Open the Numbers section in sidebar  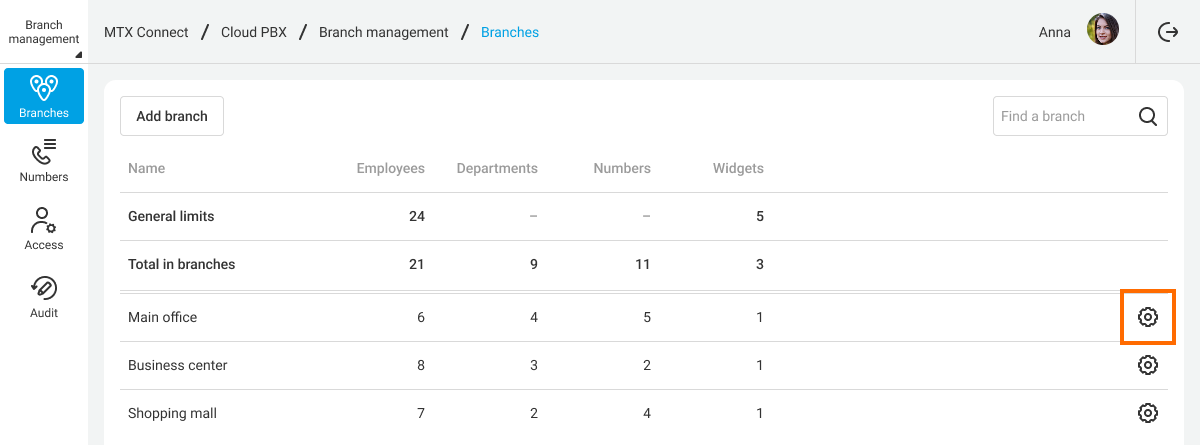[x=44, y=160]
